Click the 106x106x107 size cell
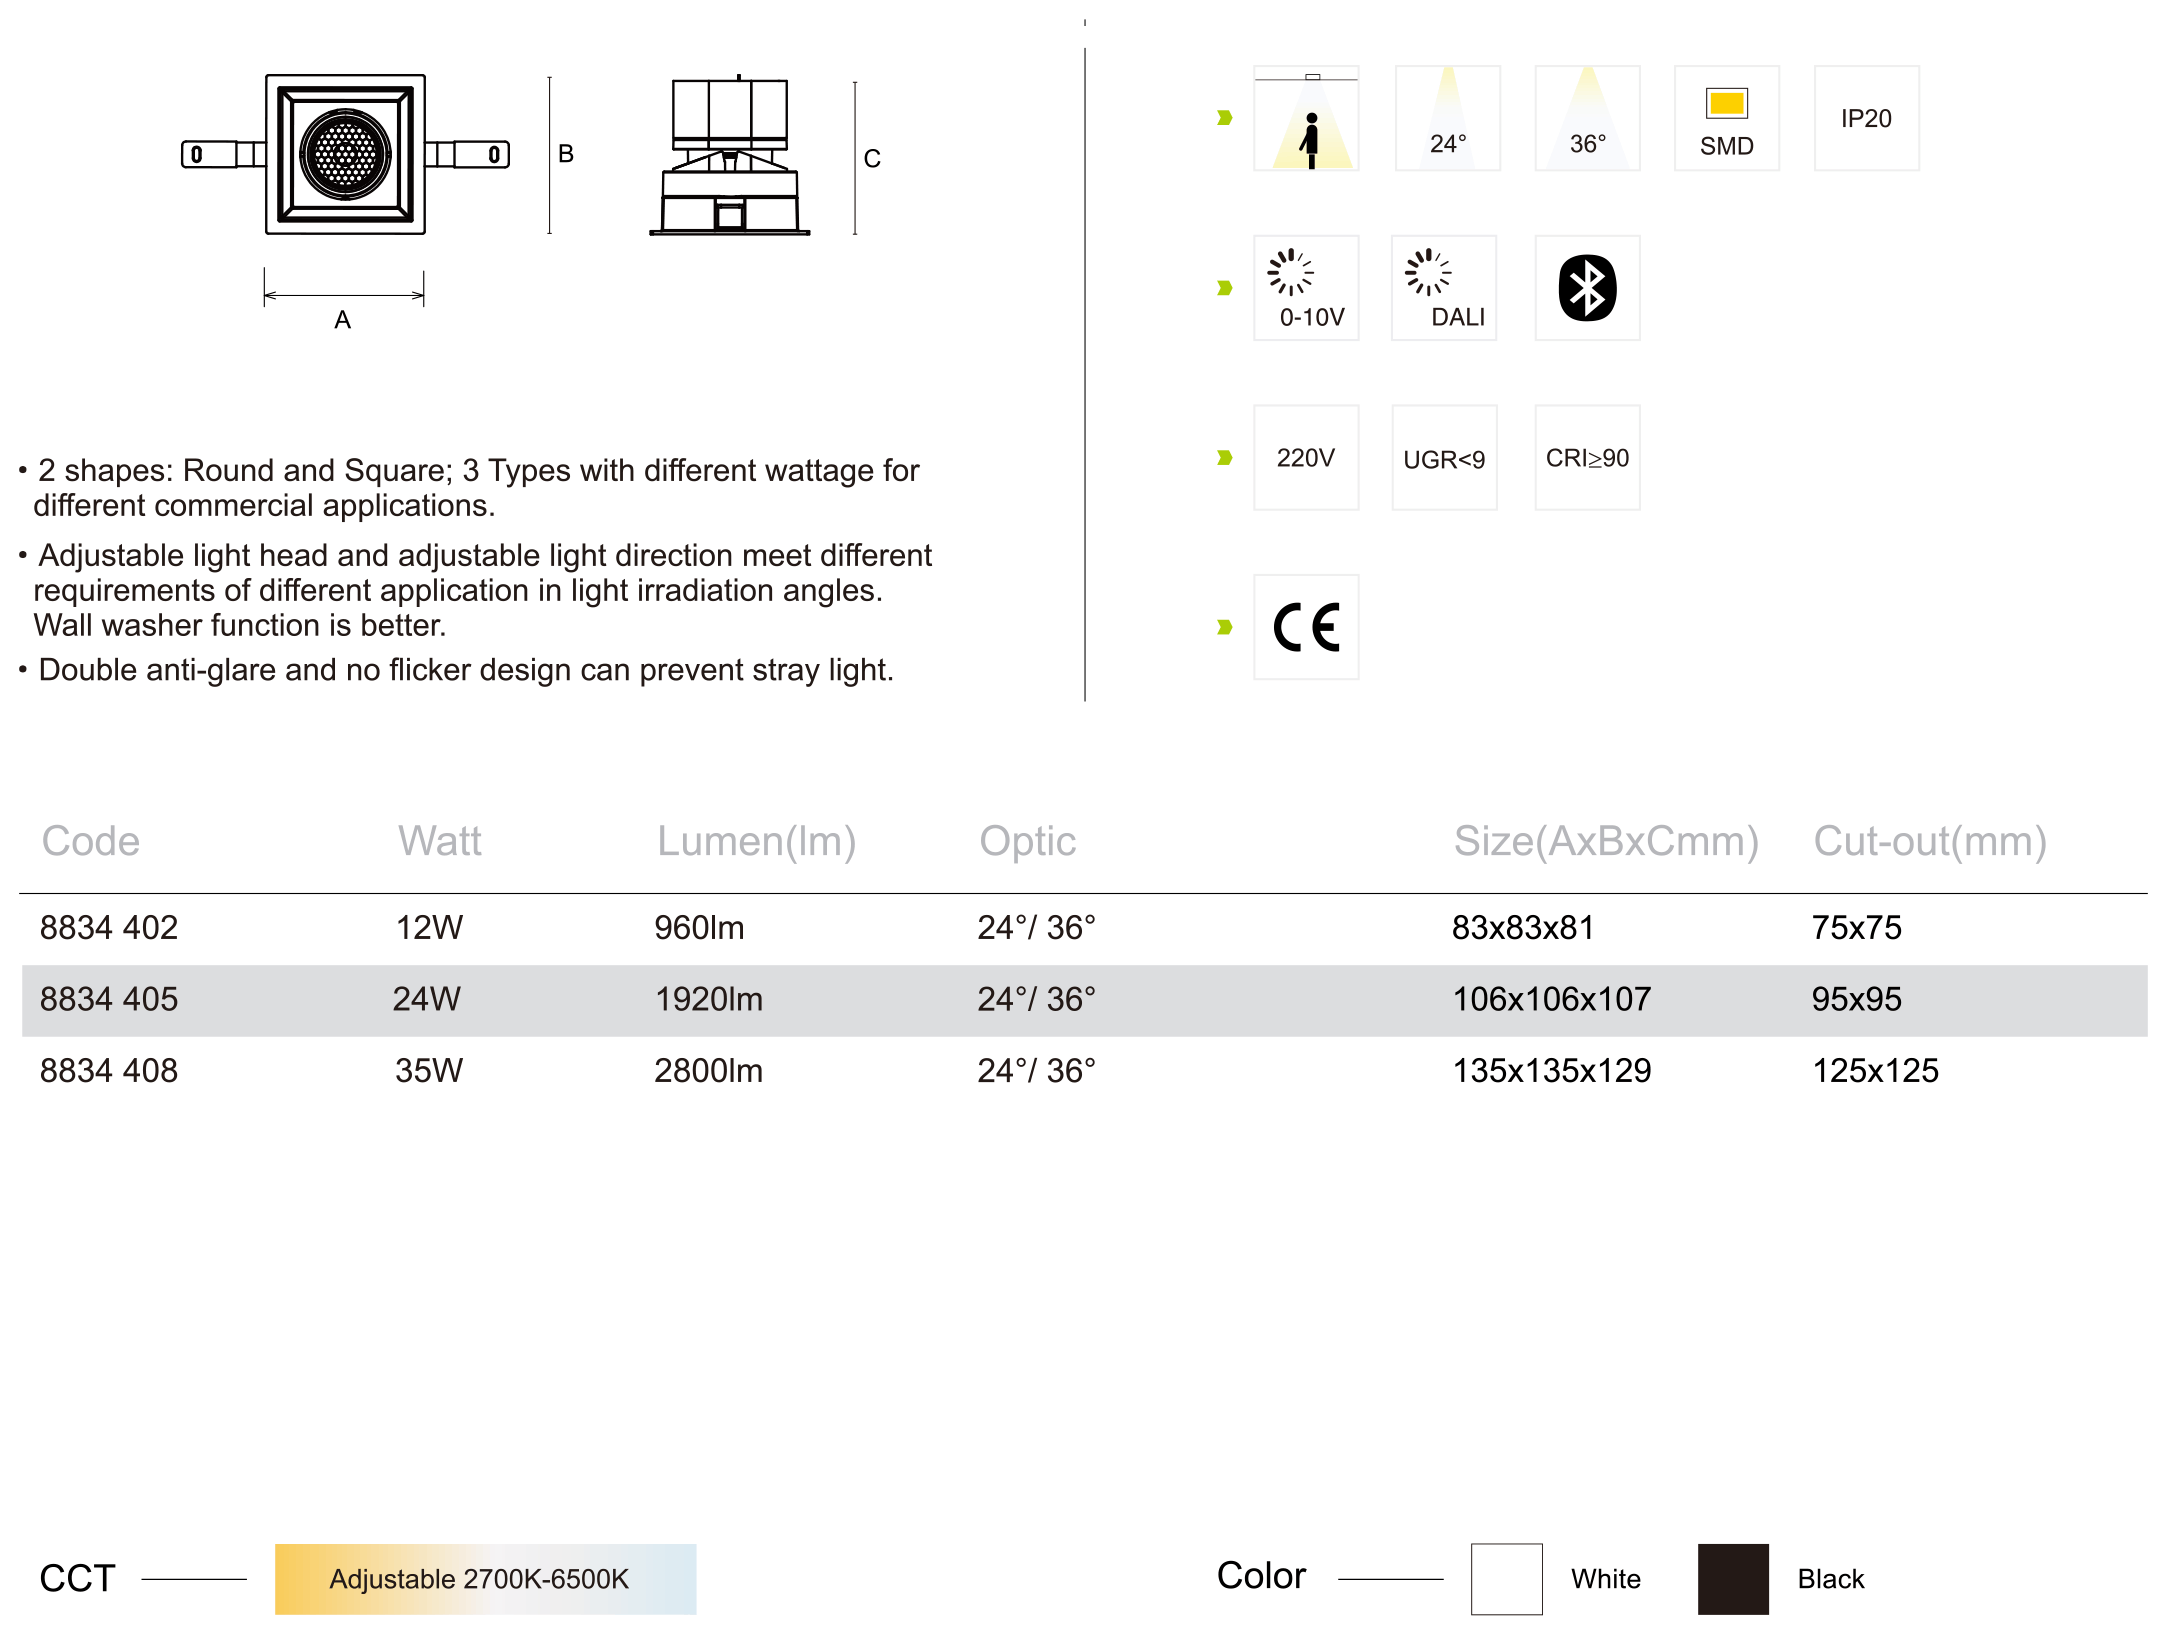 click(1552, 999)
